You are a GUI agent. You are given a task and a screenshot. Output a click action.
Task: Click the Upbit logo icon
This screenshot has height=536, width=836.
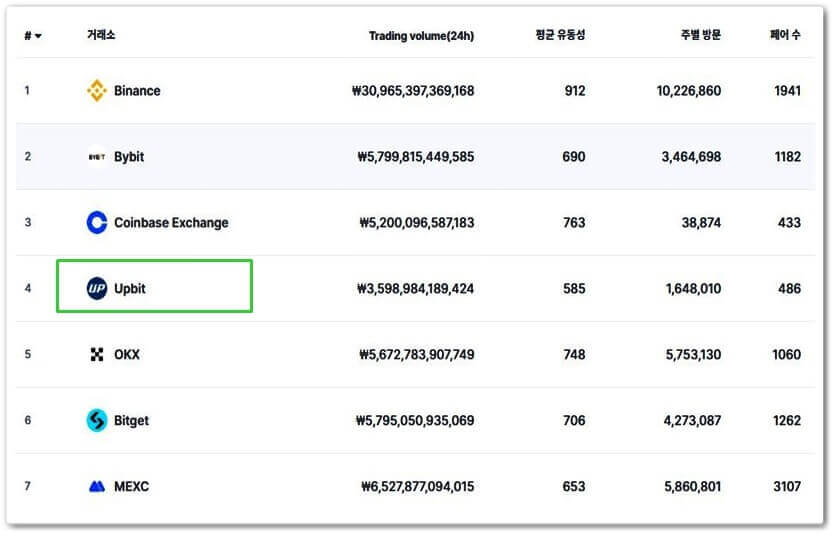[97, 289]
